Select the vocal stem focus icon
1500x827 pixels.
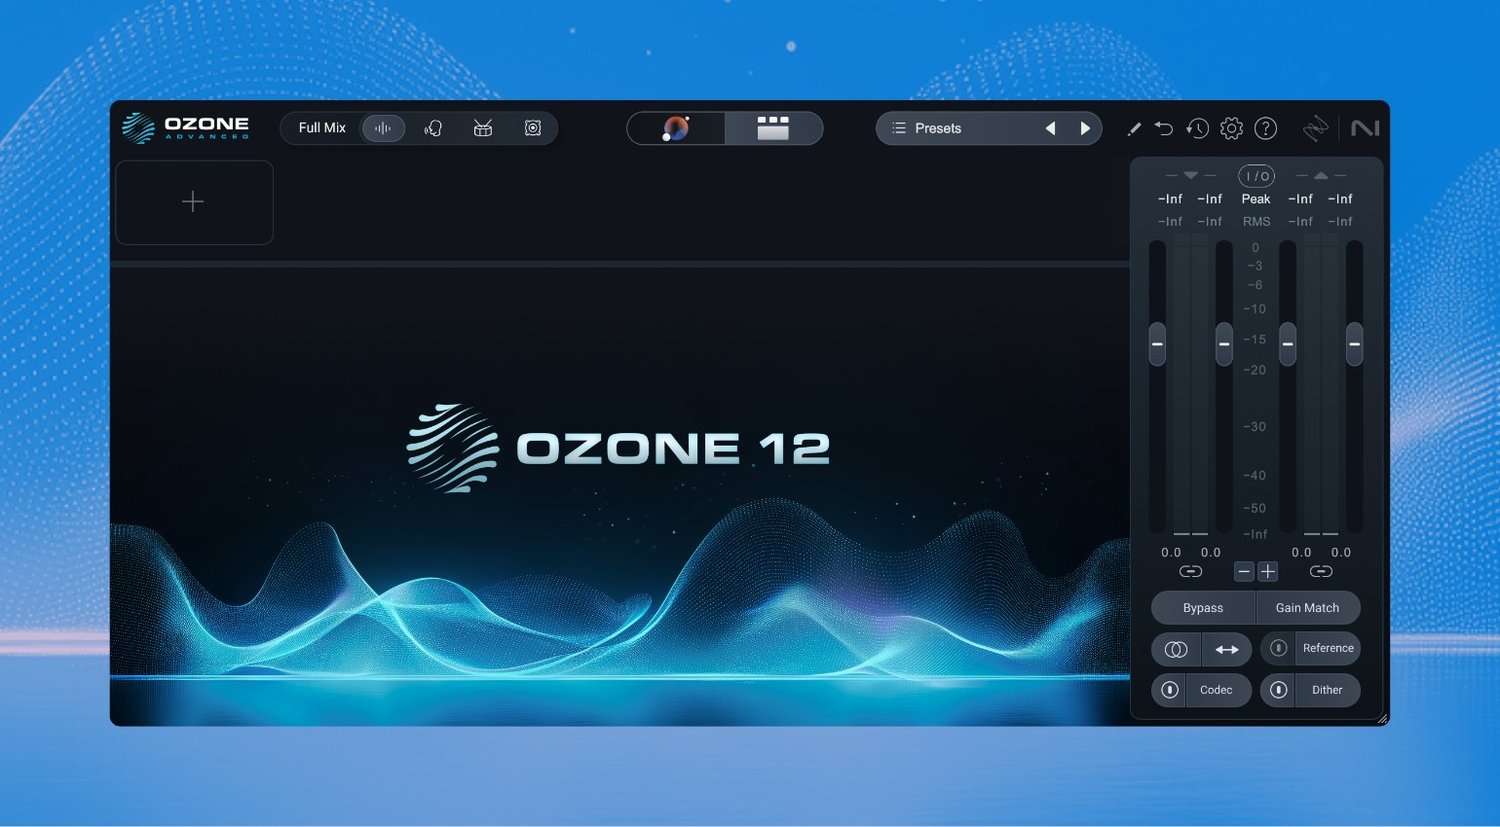coord(433,128)
